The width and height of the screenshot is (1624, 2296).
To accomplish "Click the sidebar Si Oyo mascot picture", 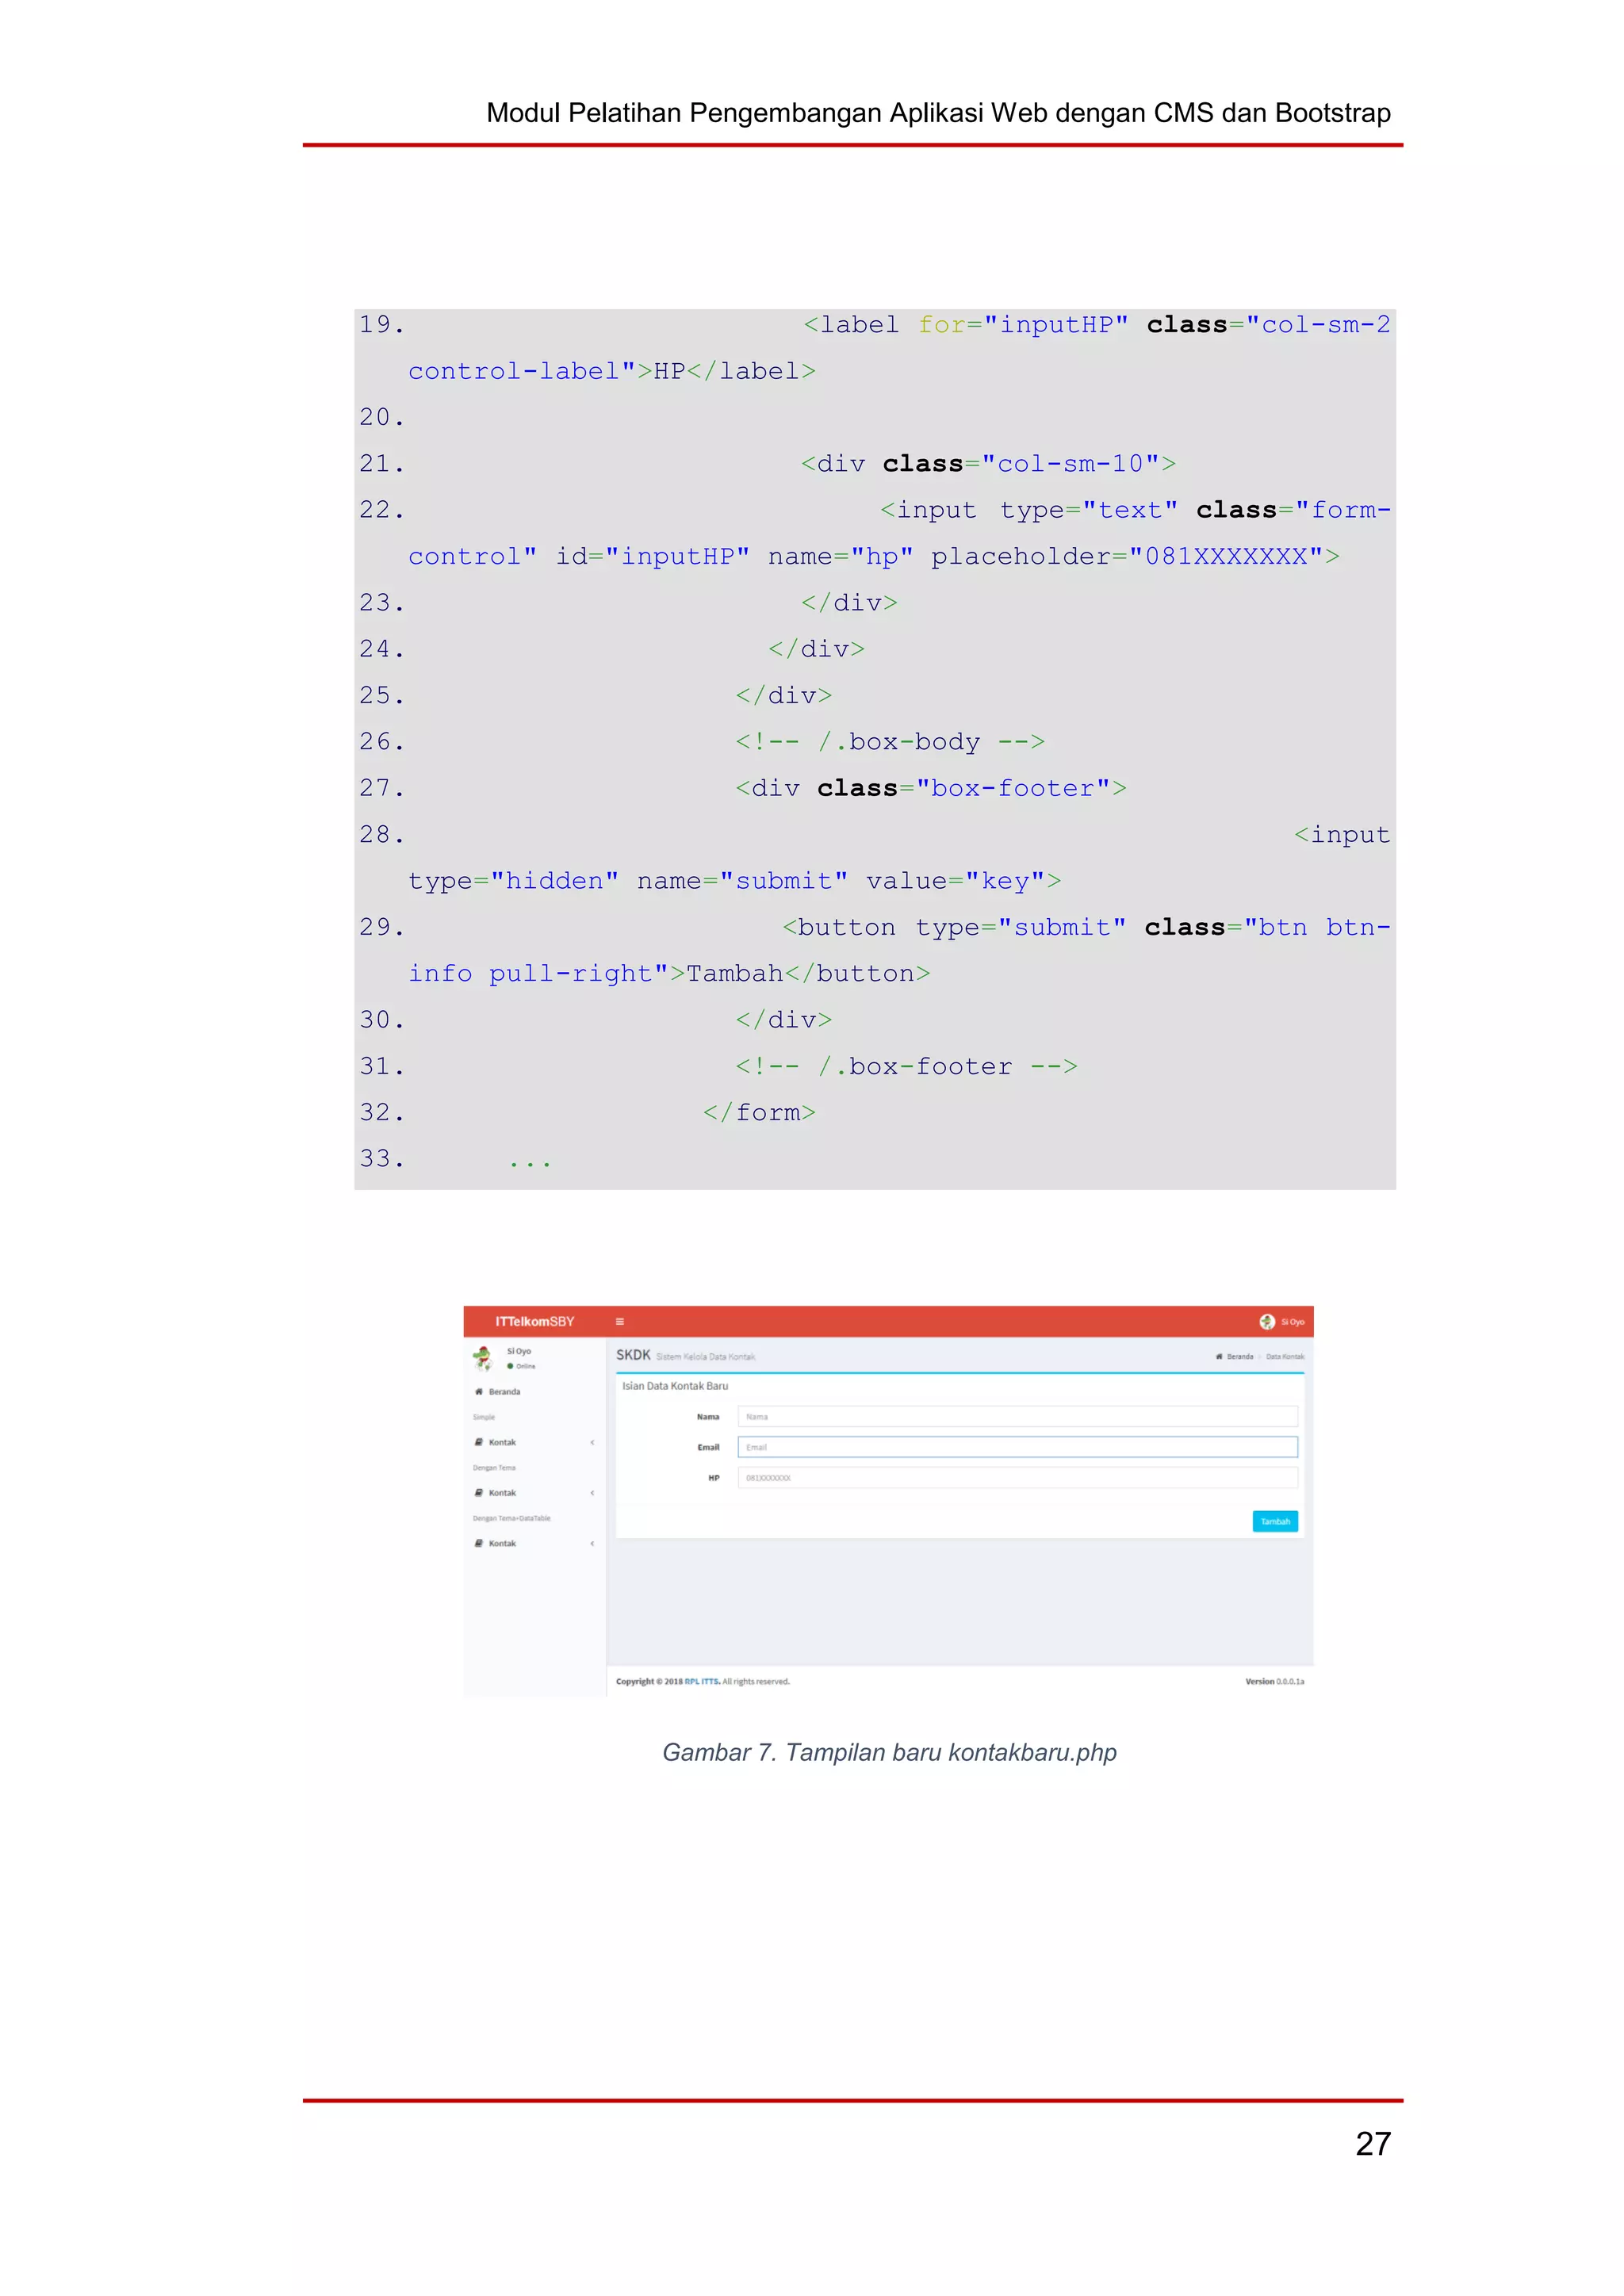I will pos(483,1358).
